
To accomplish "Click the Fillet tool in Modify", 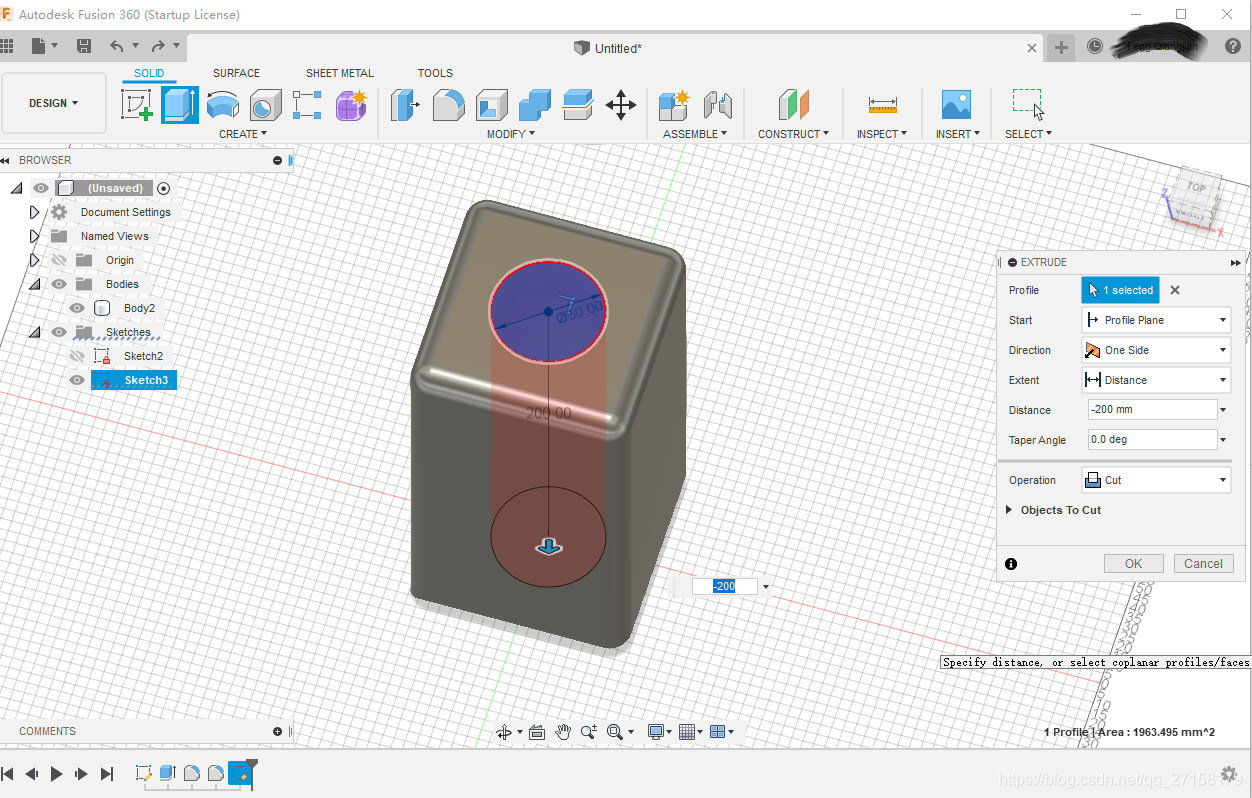I will [x=448, y=104].
